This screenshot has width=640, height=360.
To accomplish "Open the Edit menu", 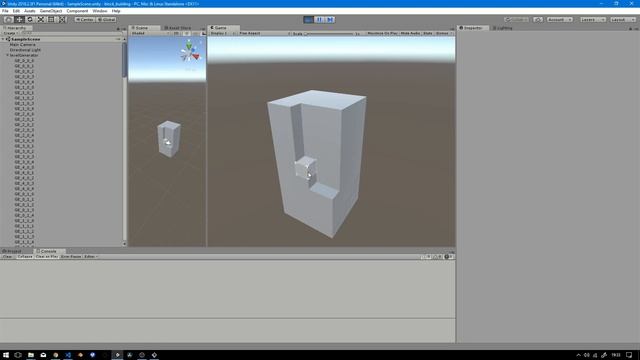I will click(16, 11).
